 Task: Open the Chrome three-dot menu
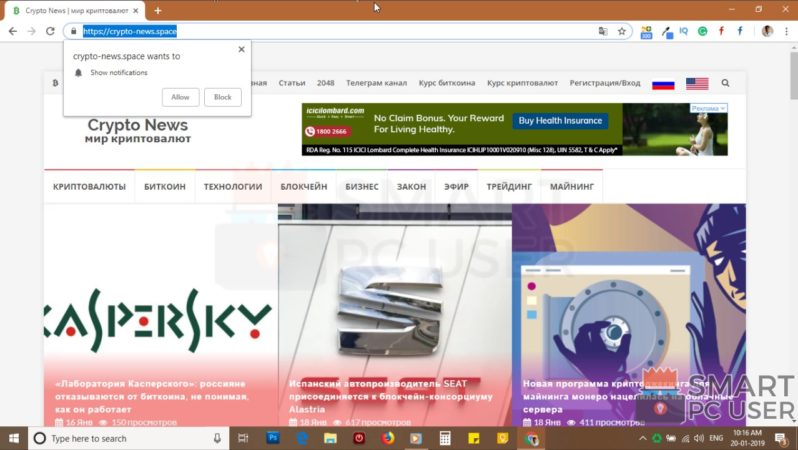[786, 31]
